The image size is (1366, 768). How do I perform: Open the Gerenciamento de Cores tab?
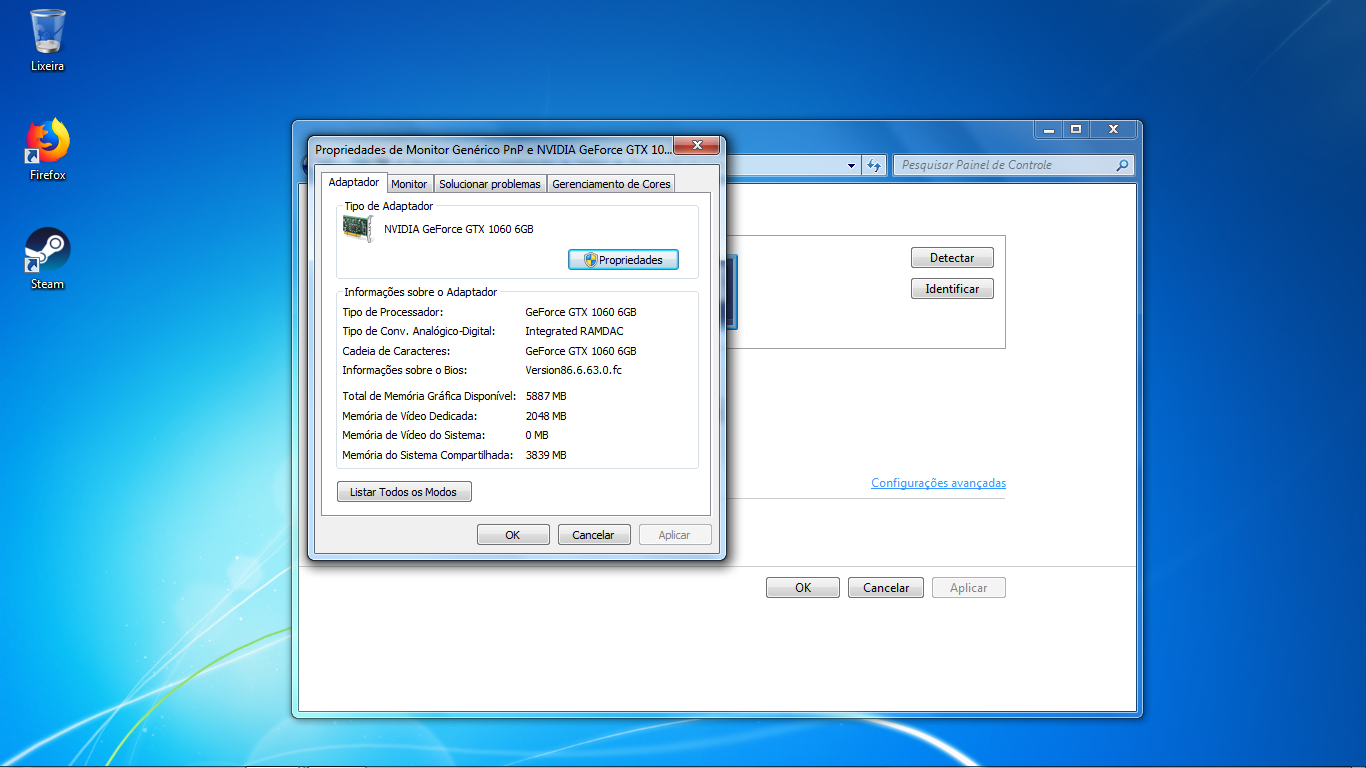click(611, 184)
